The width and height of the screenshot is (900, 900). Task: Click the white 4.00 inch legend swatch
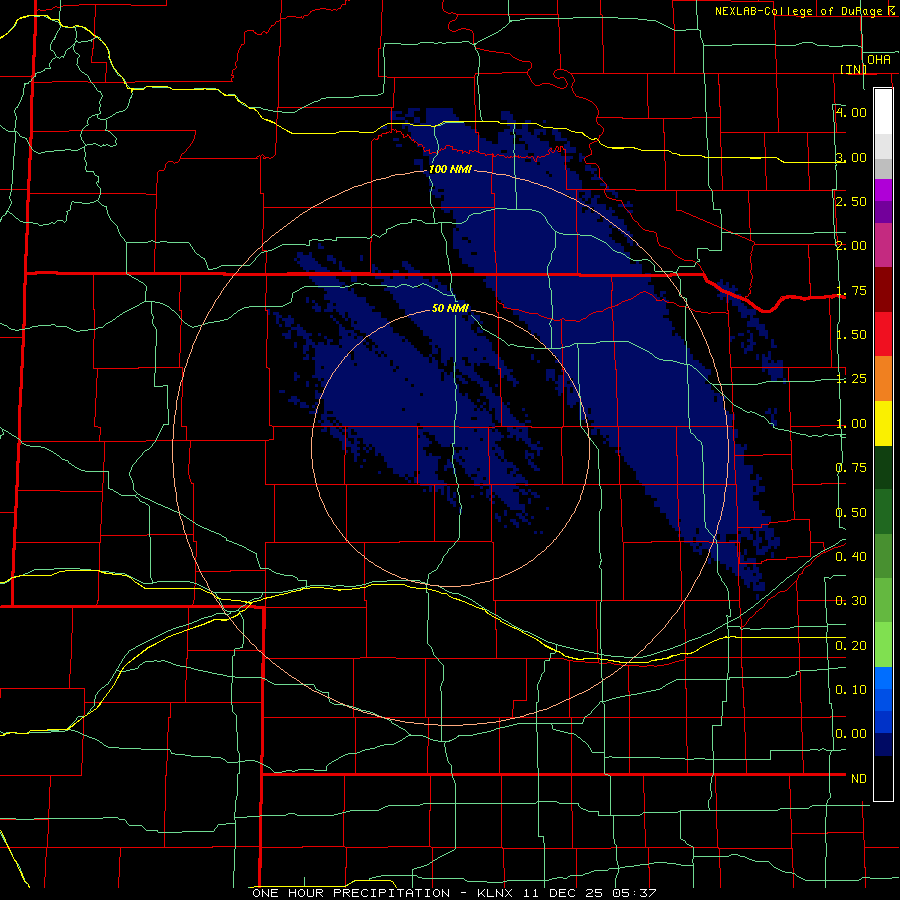click(x=883, y=112)
